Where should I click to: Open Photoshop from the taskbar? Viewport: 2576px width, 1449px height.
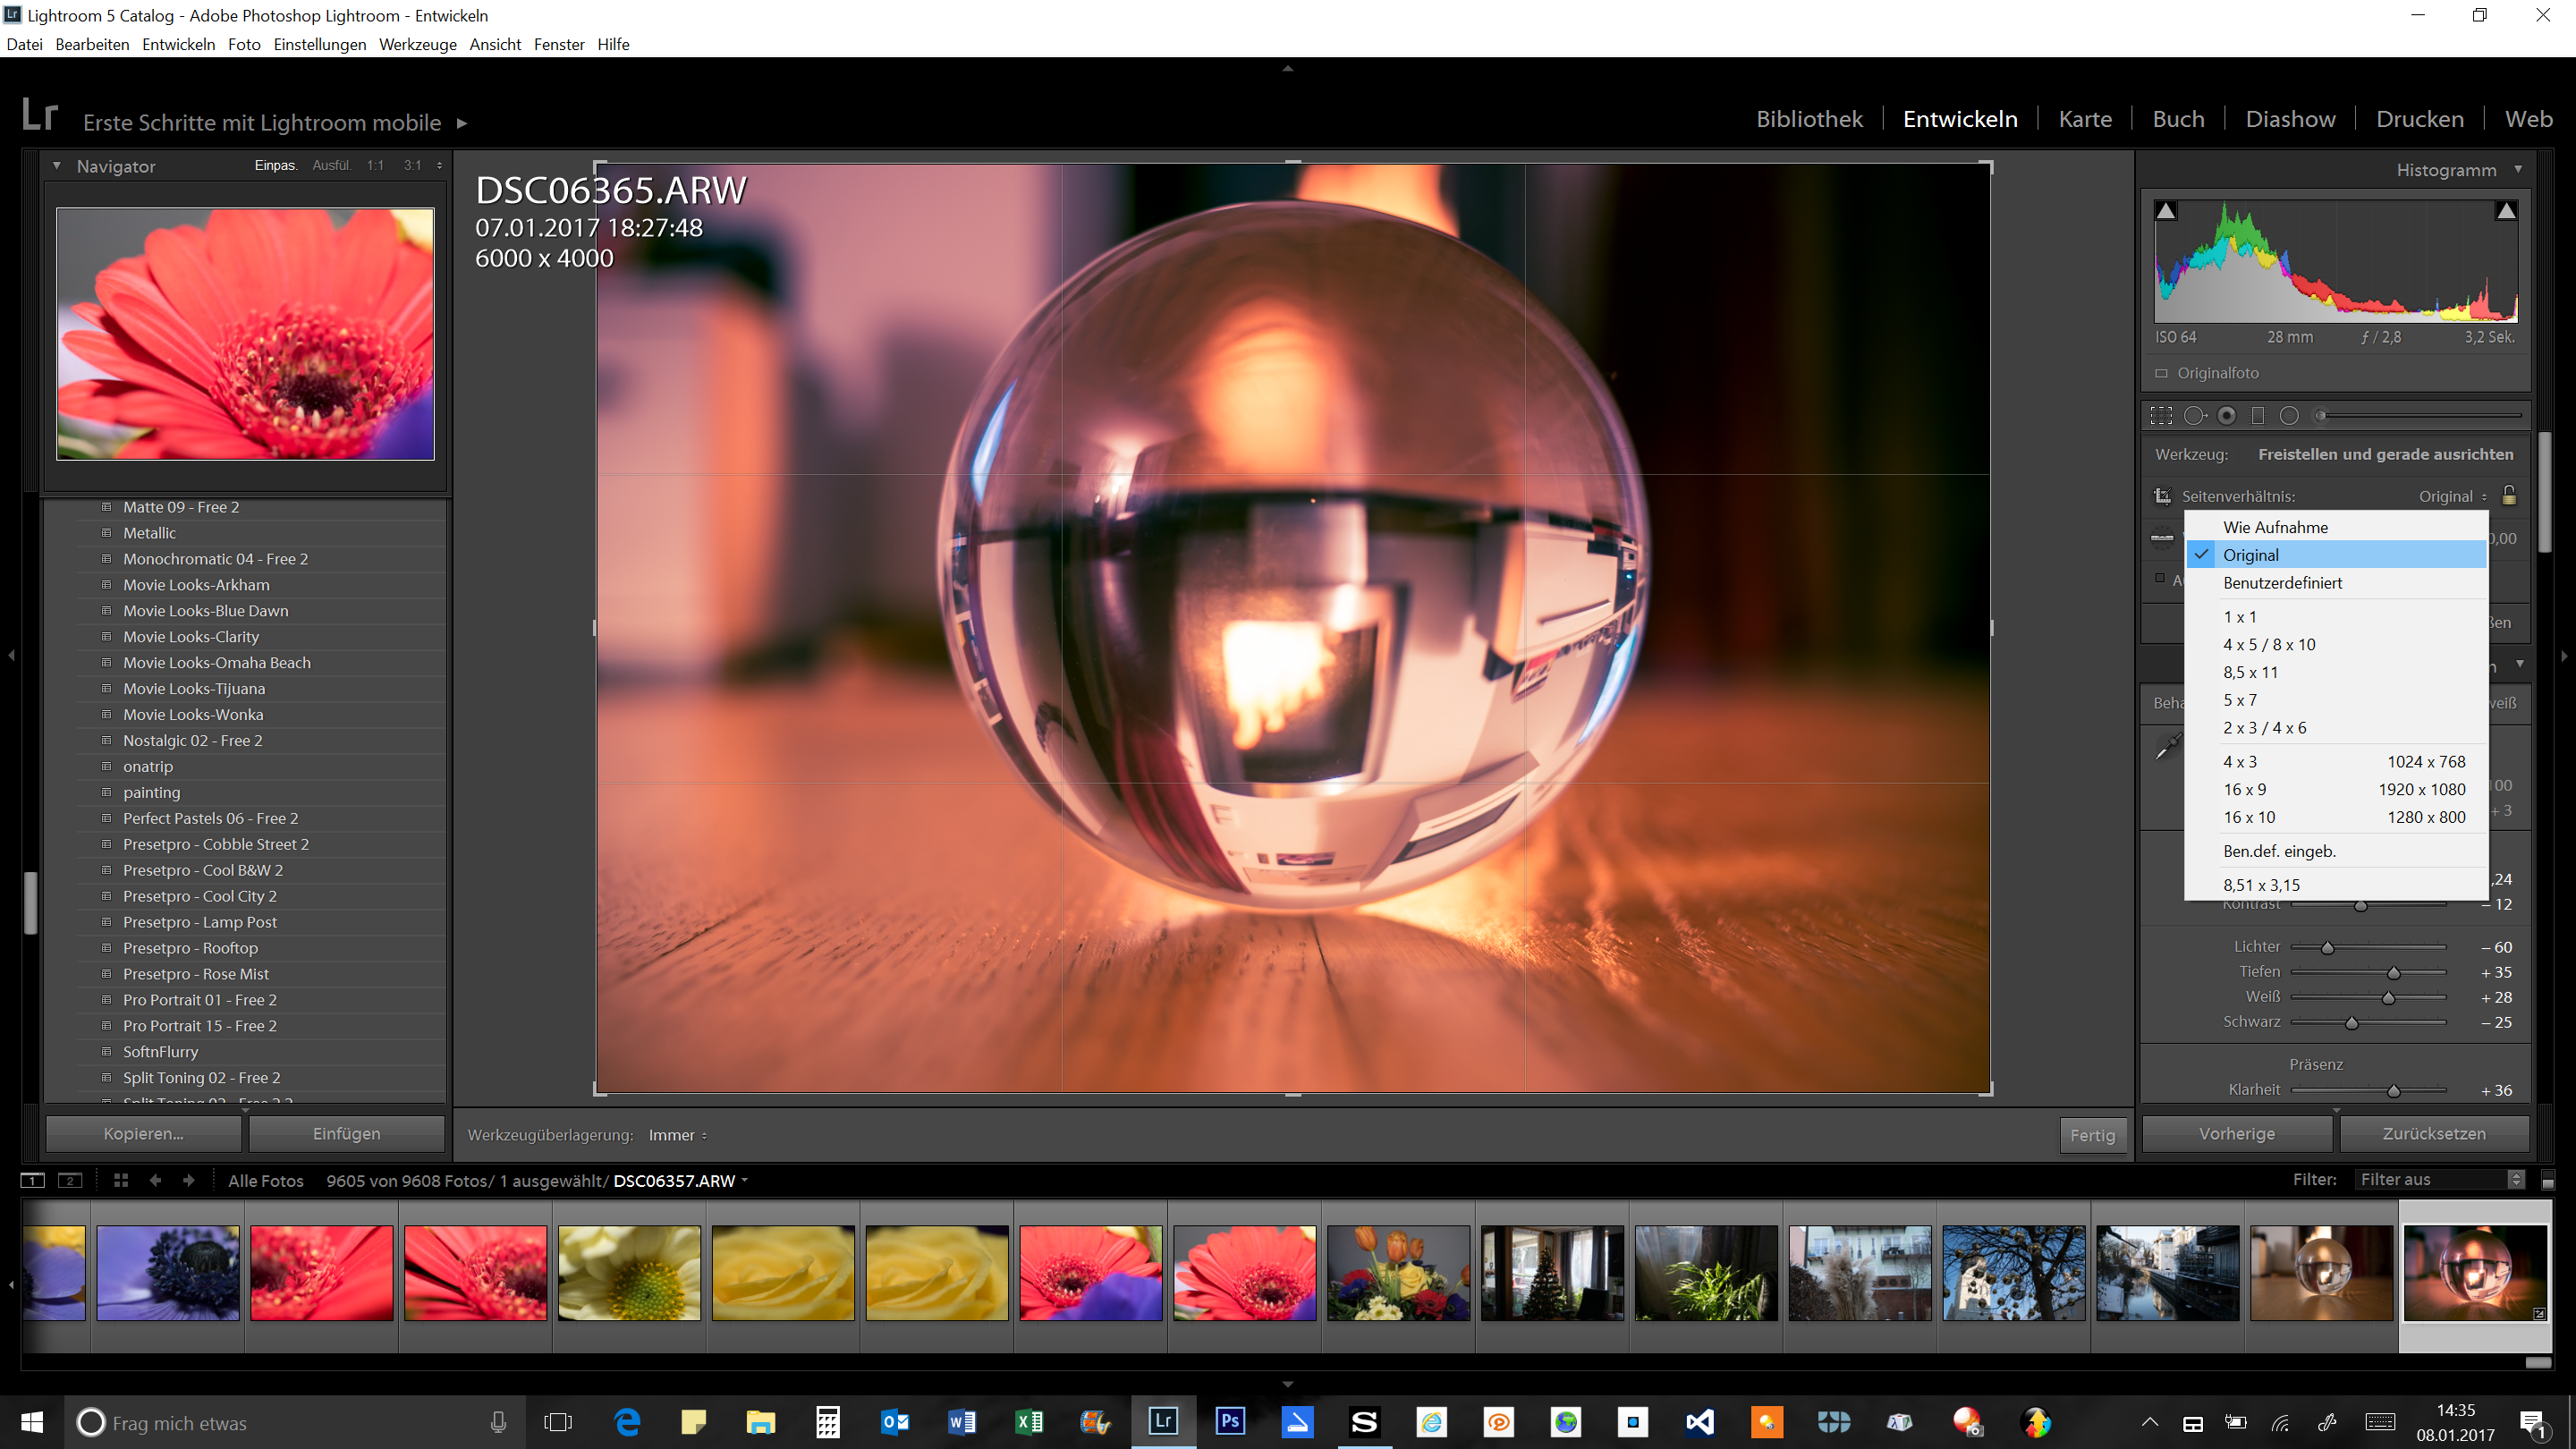click(1230, 1422)
